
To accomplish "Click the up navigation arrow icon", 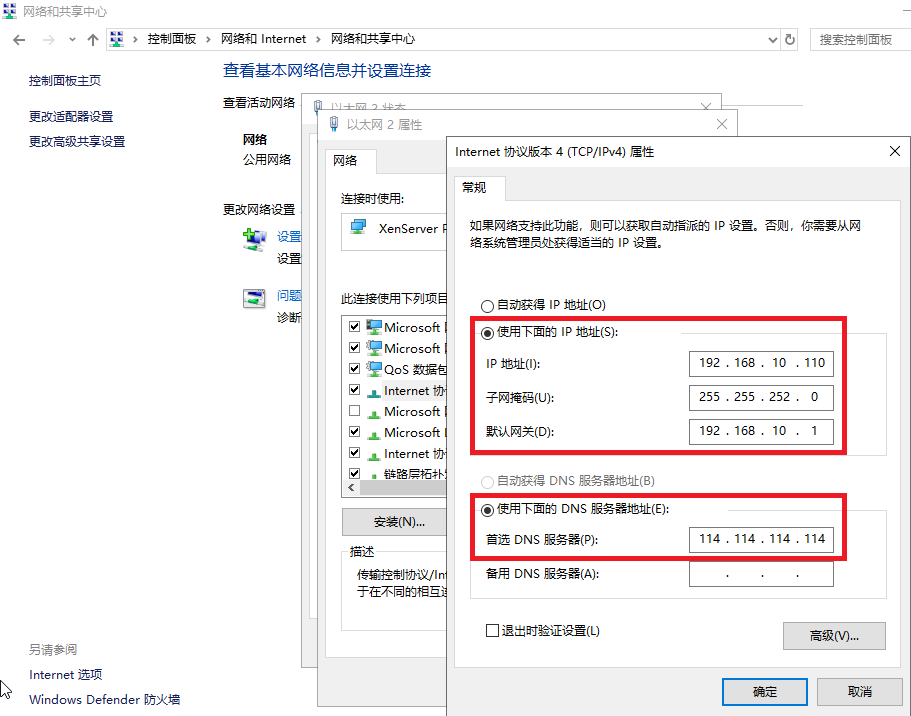I will 92,39.
